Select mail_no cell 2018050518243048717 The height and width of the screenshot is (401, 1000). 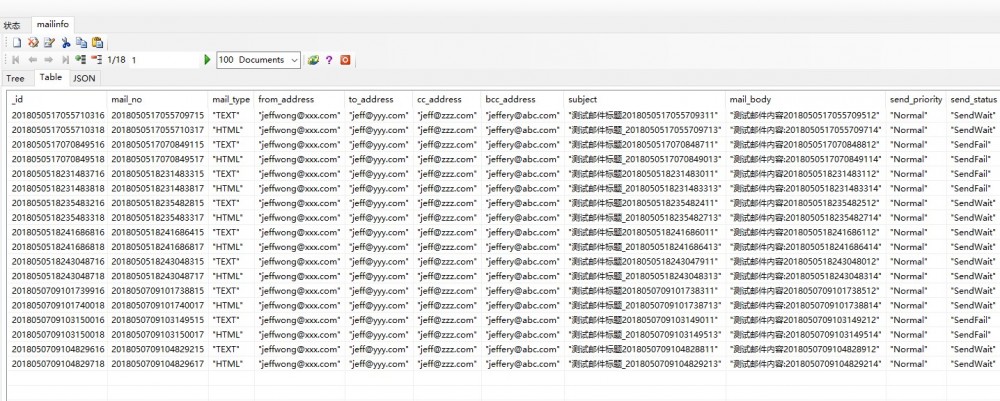pos(158,276)
